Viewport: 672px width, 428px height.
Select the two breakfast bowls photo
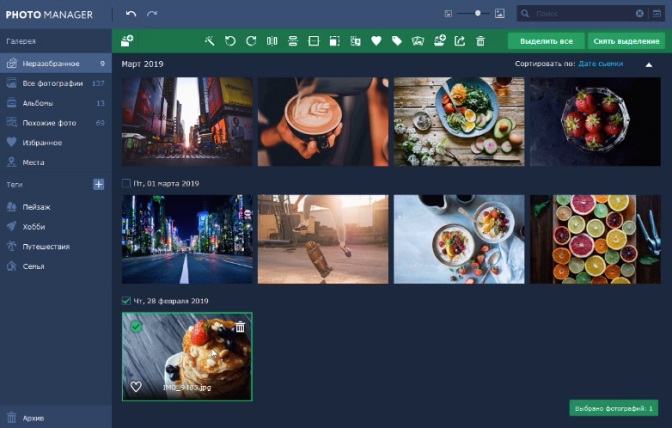(x=459, y=239)
